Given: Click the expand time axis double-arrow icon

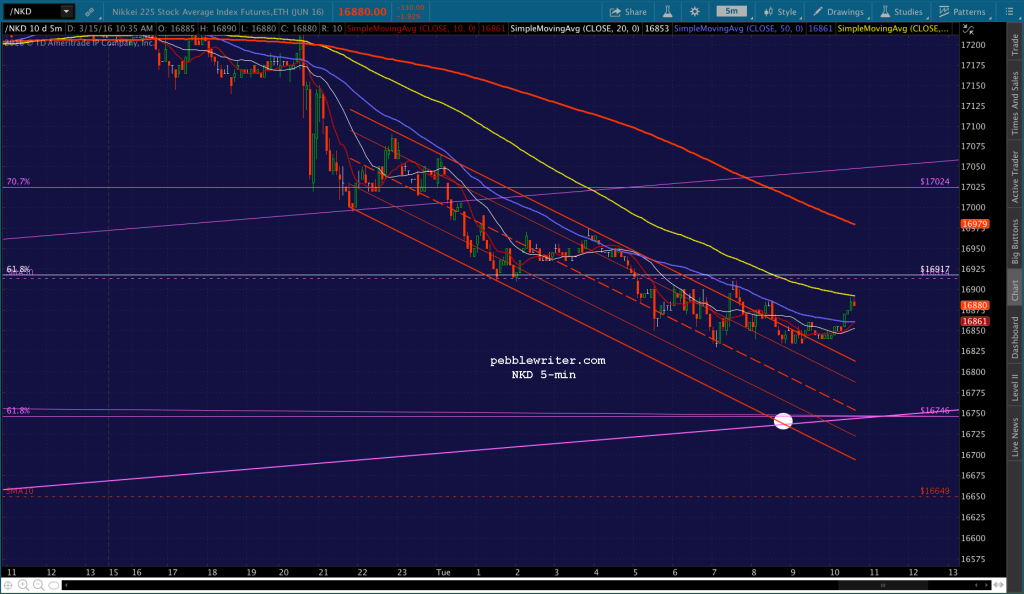Looking at the screenshot, I should [999, 585].
